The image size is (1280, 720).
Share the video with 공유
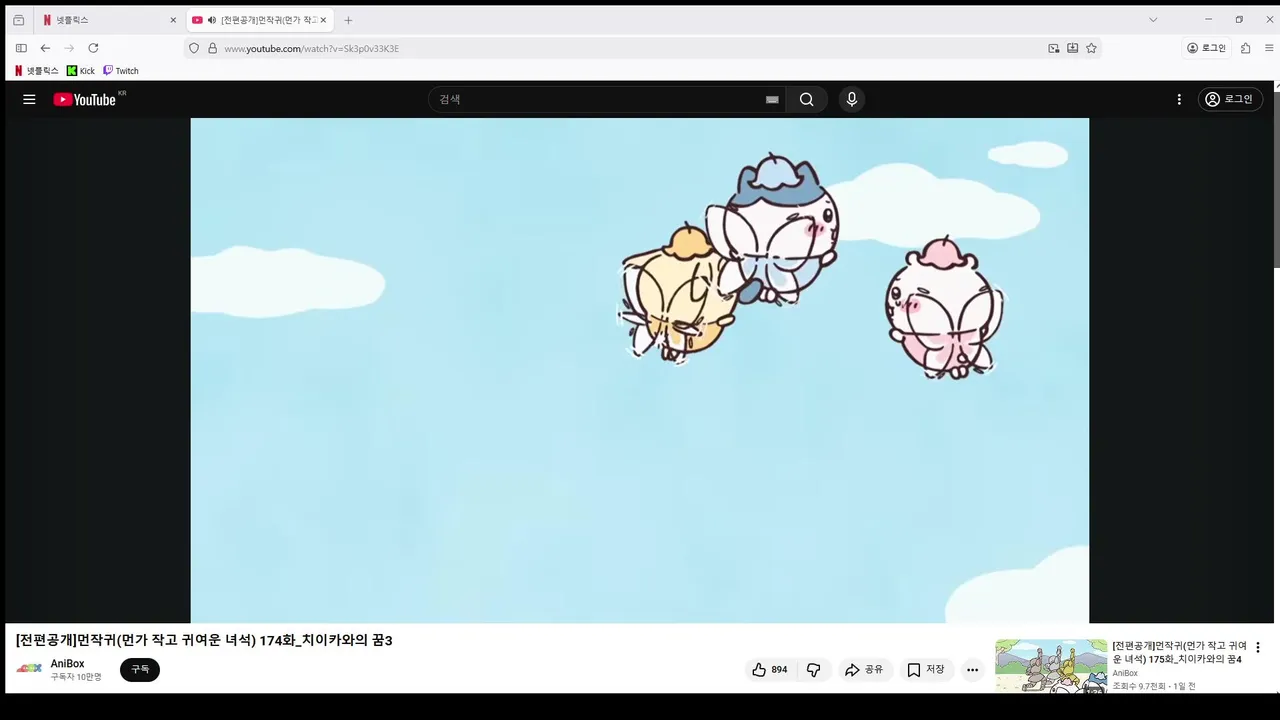pos(864,670)
